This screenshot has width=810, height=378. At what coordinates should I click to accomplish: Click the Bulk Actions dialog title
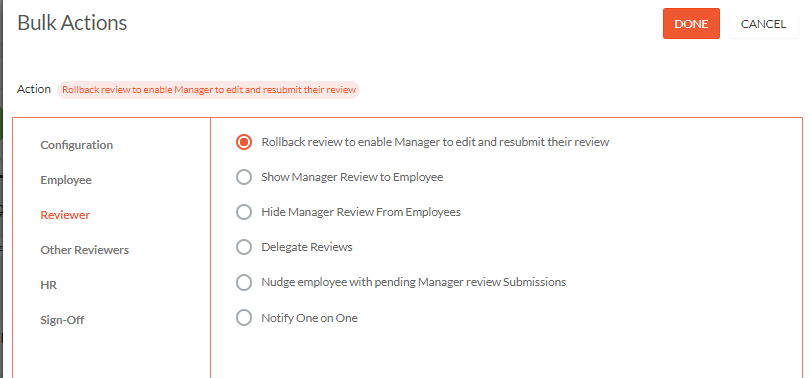pyautogui.click(x=72, y=23)
